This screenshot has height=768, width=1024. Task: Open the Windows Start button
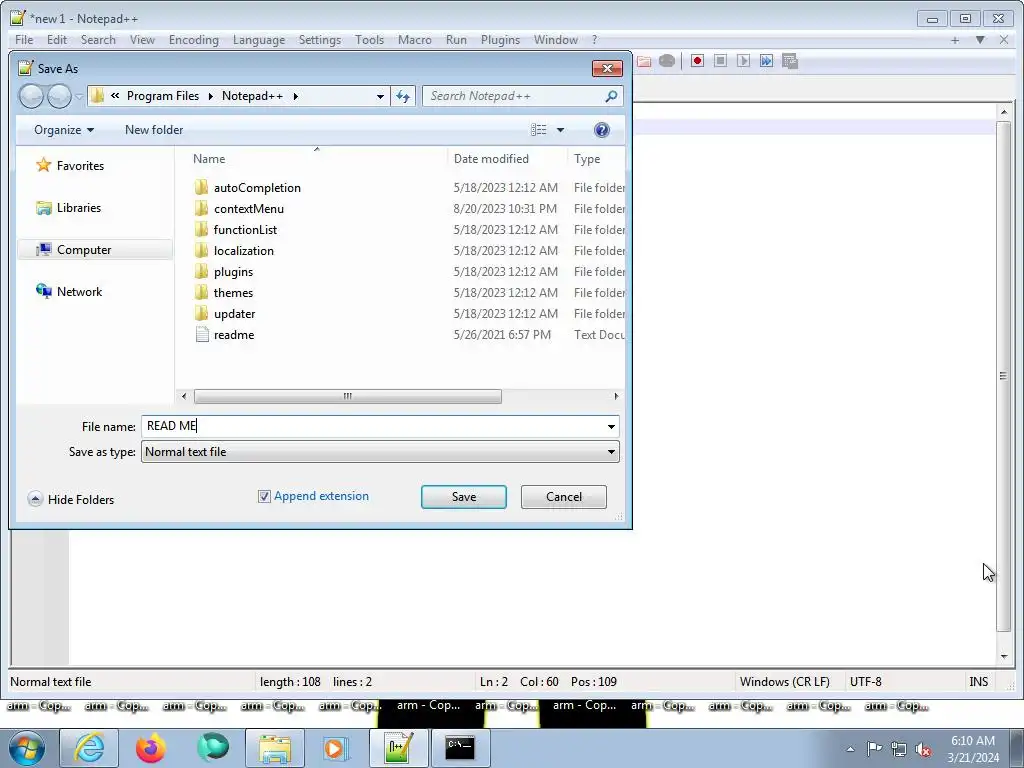[x=27, y=748]
